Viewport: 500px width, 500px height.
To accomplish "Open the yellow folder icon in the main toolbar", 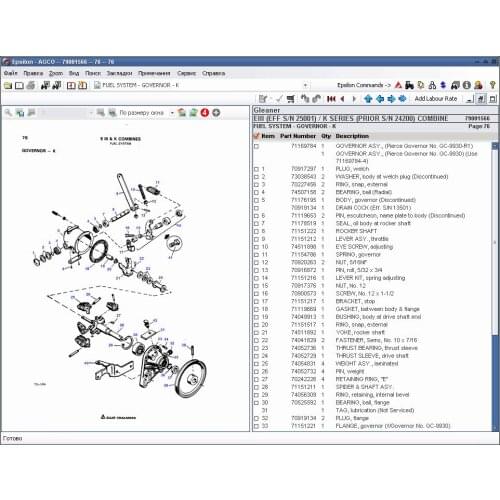I will pyautogui.click(x=8, y=86).
